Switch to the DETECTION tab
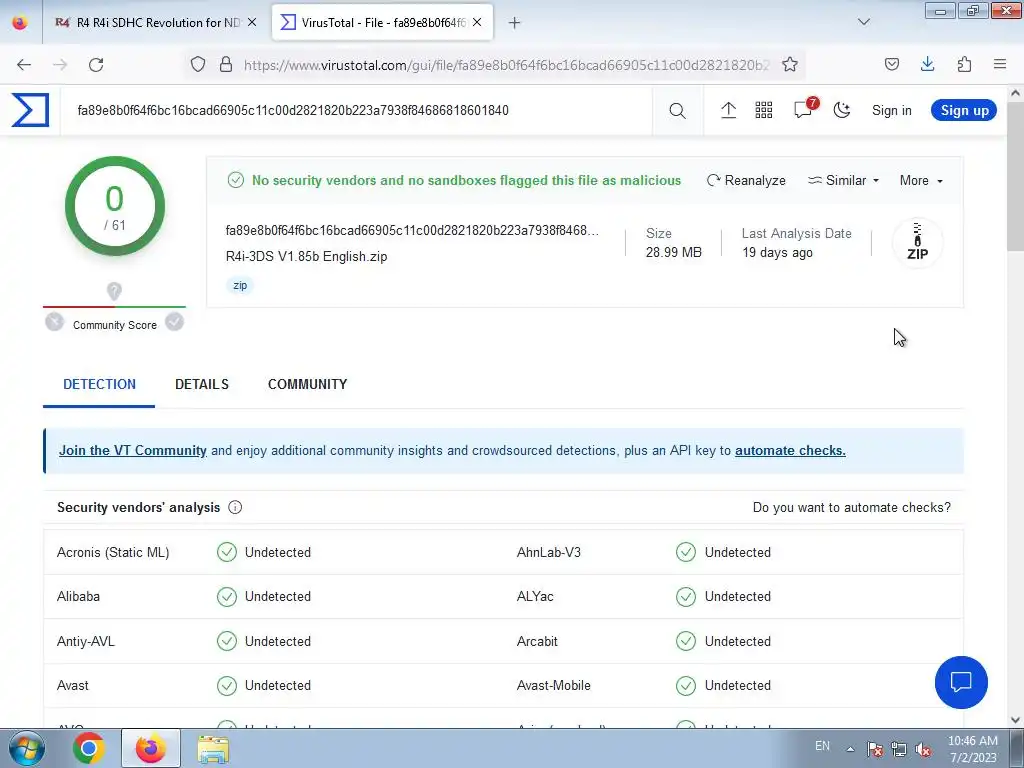Image resolution: width=1024 pixels, height=768 pixels. click(99, 384)
